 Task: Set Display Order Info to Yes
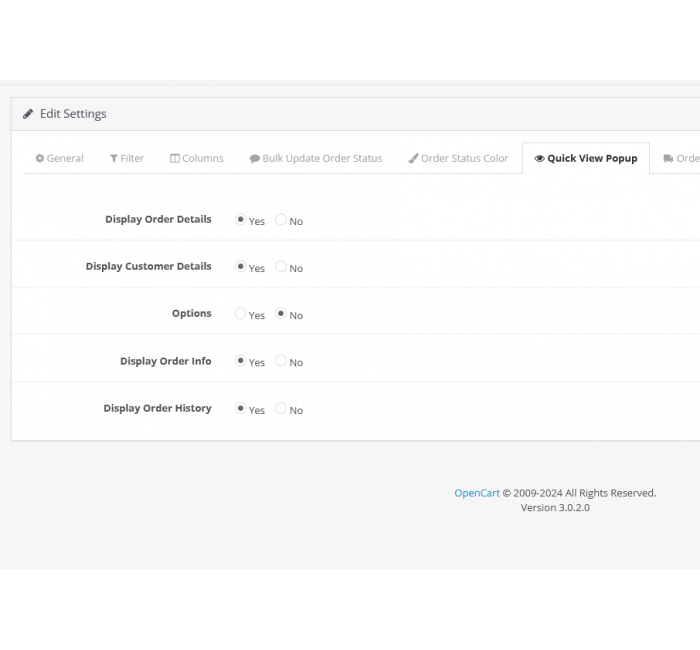(x=241, y=361)
